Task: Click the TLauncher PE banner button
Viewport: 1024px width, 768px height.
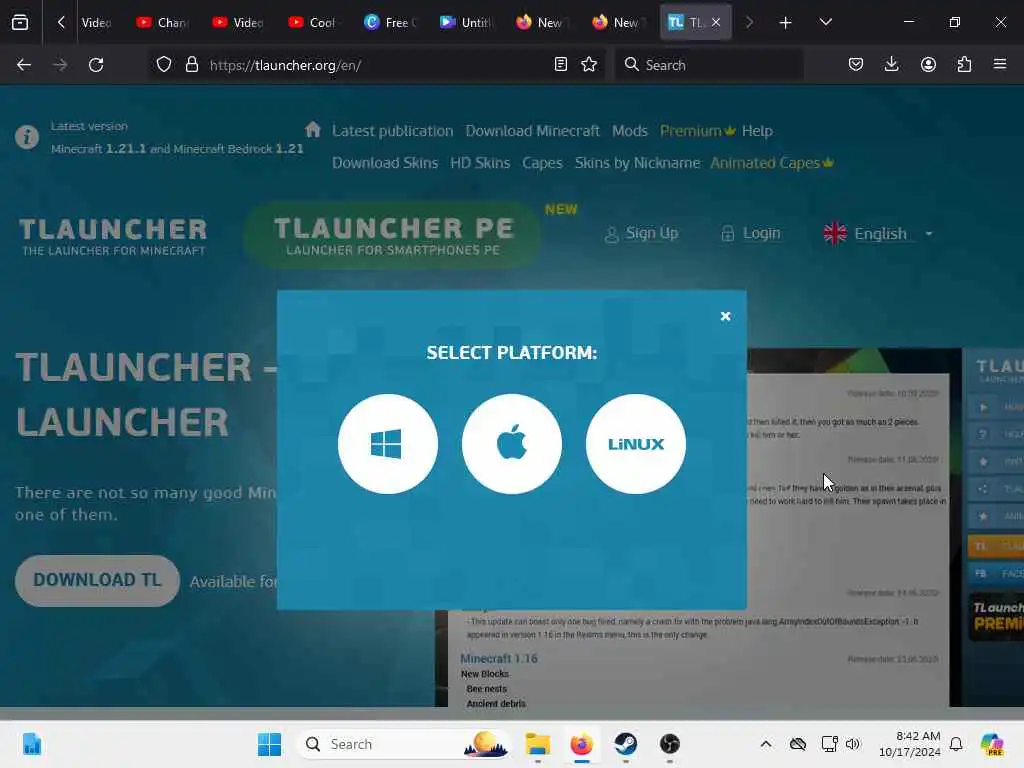Action: (392, 236)
